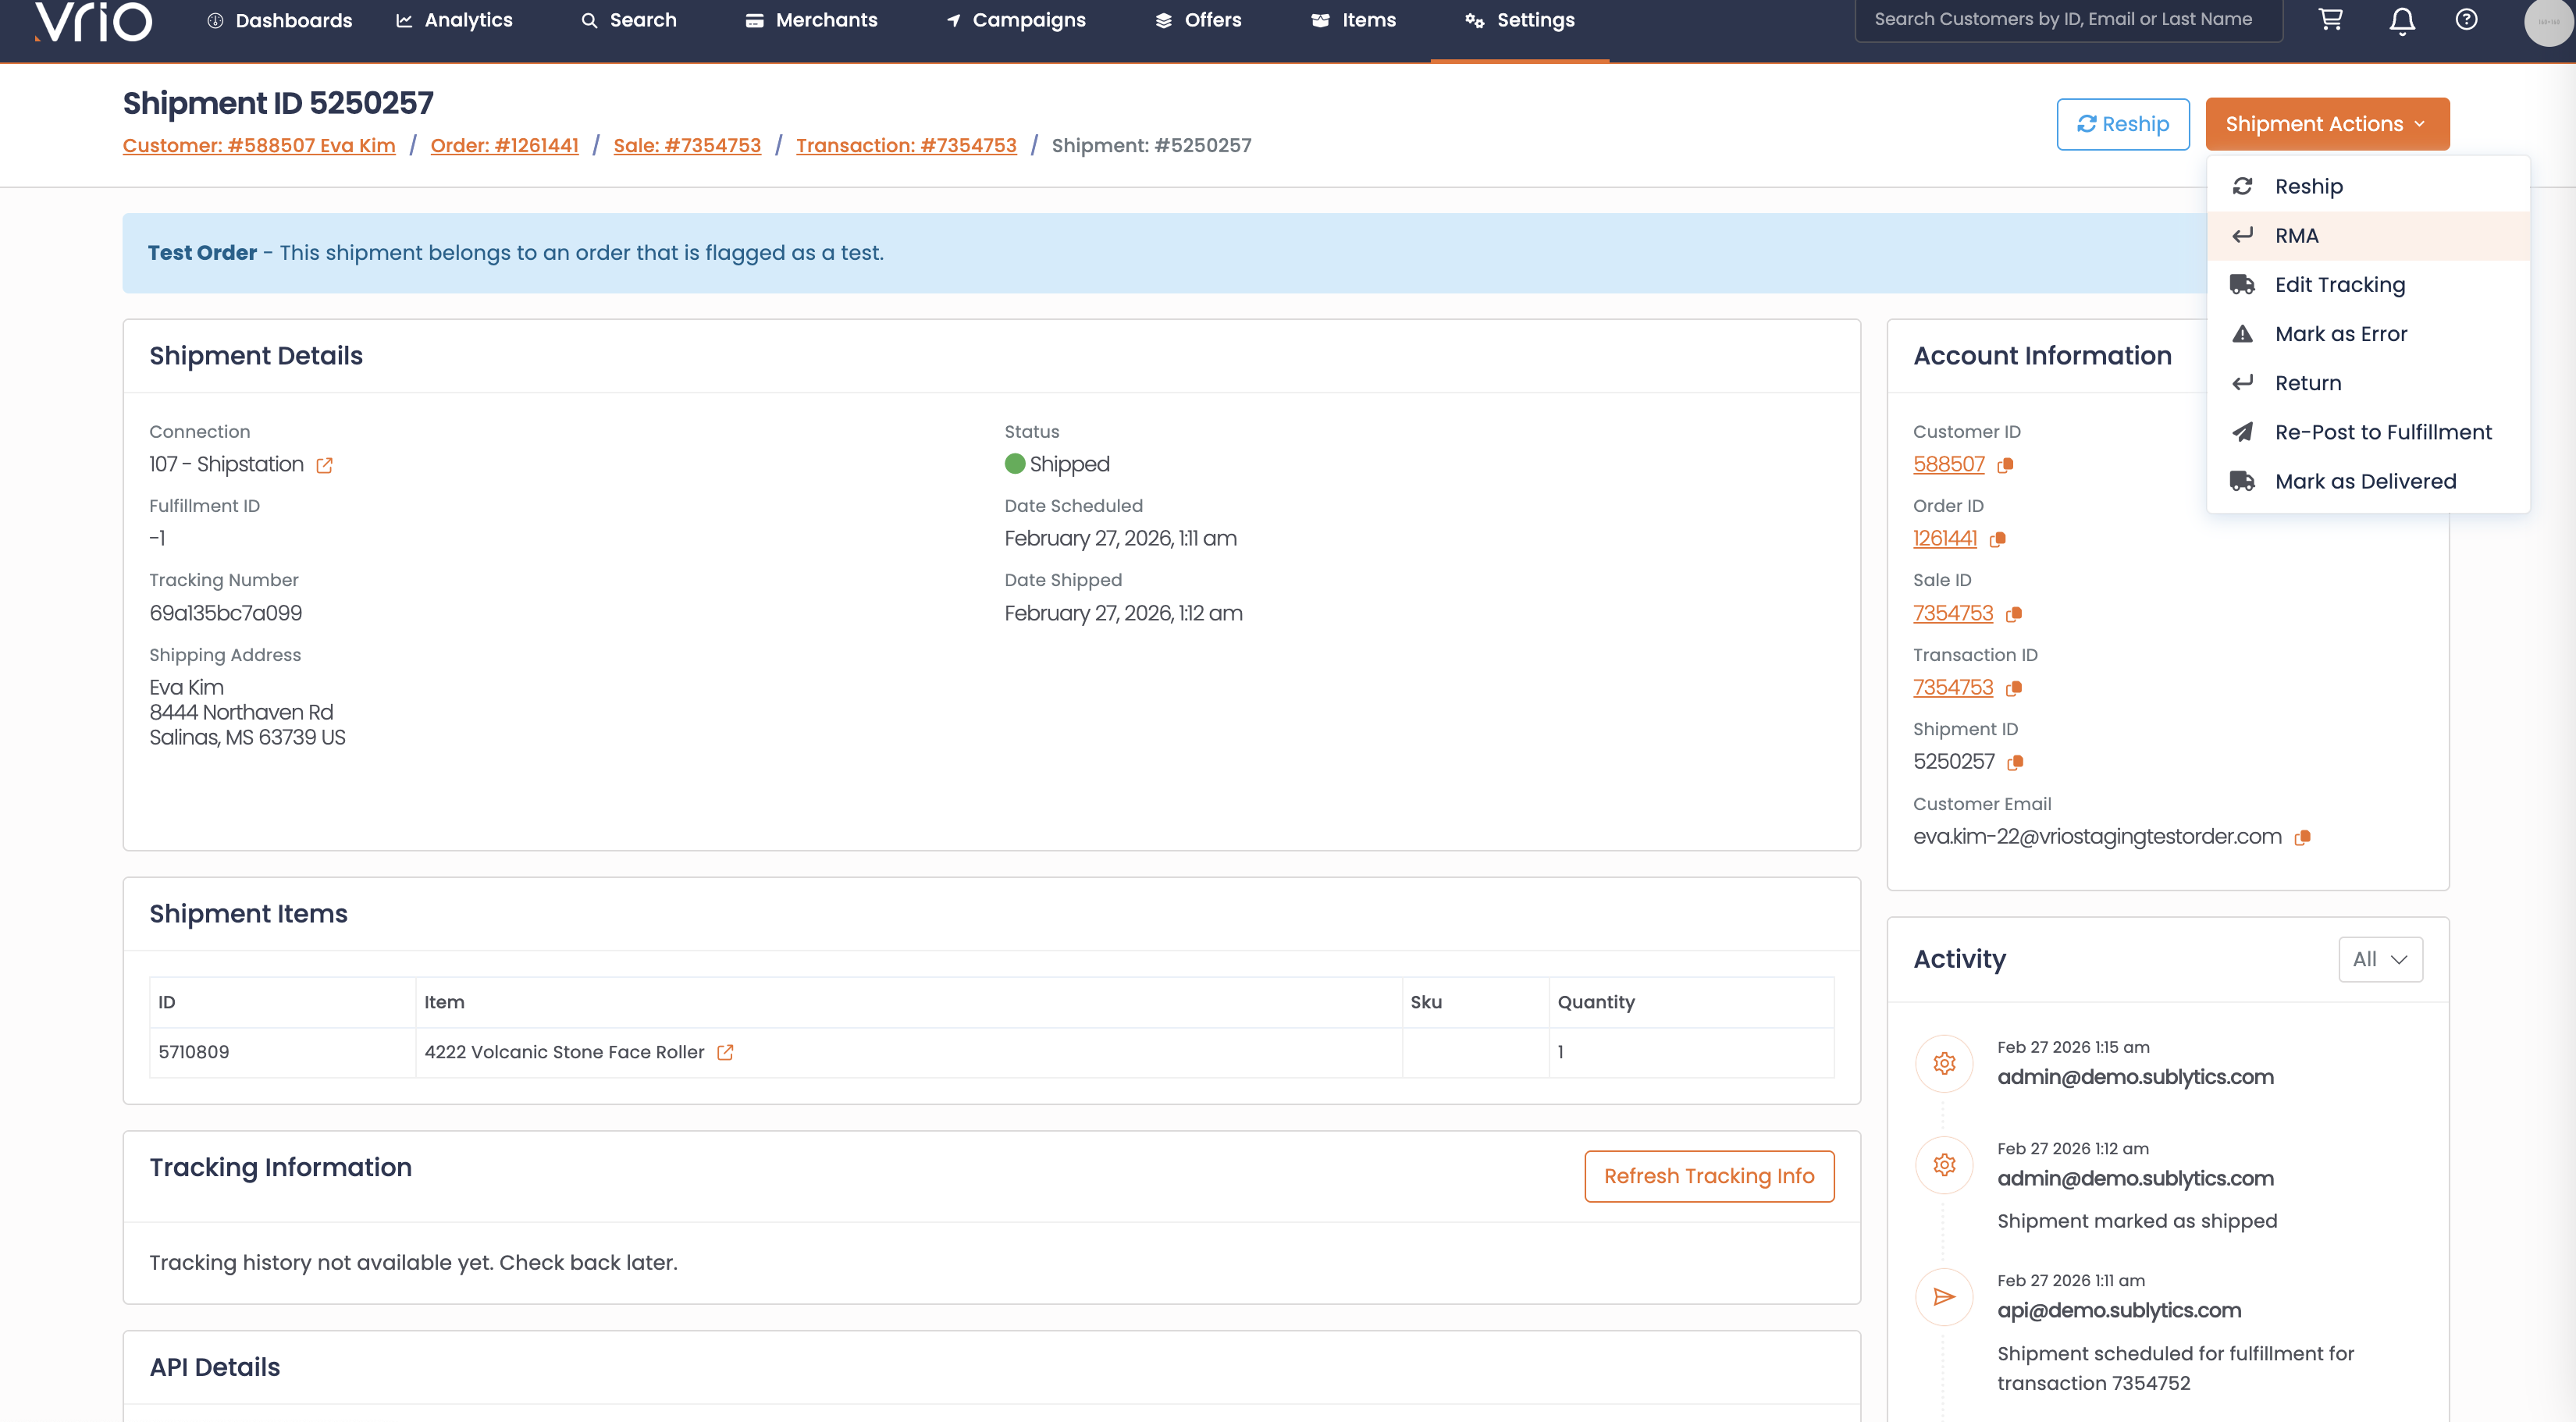The height and width of the screenshot is (1422, 2576).
Task: Click the notifications bell icon
Action: [2402, 20]
